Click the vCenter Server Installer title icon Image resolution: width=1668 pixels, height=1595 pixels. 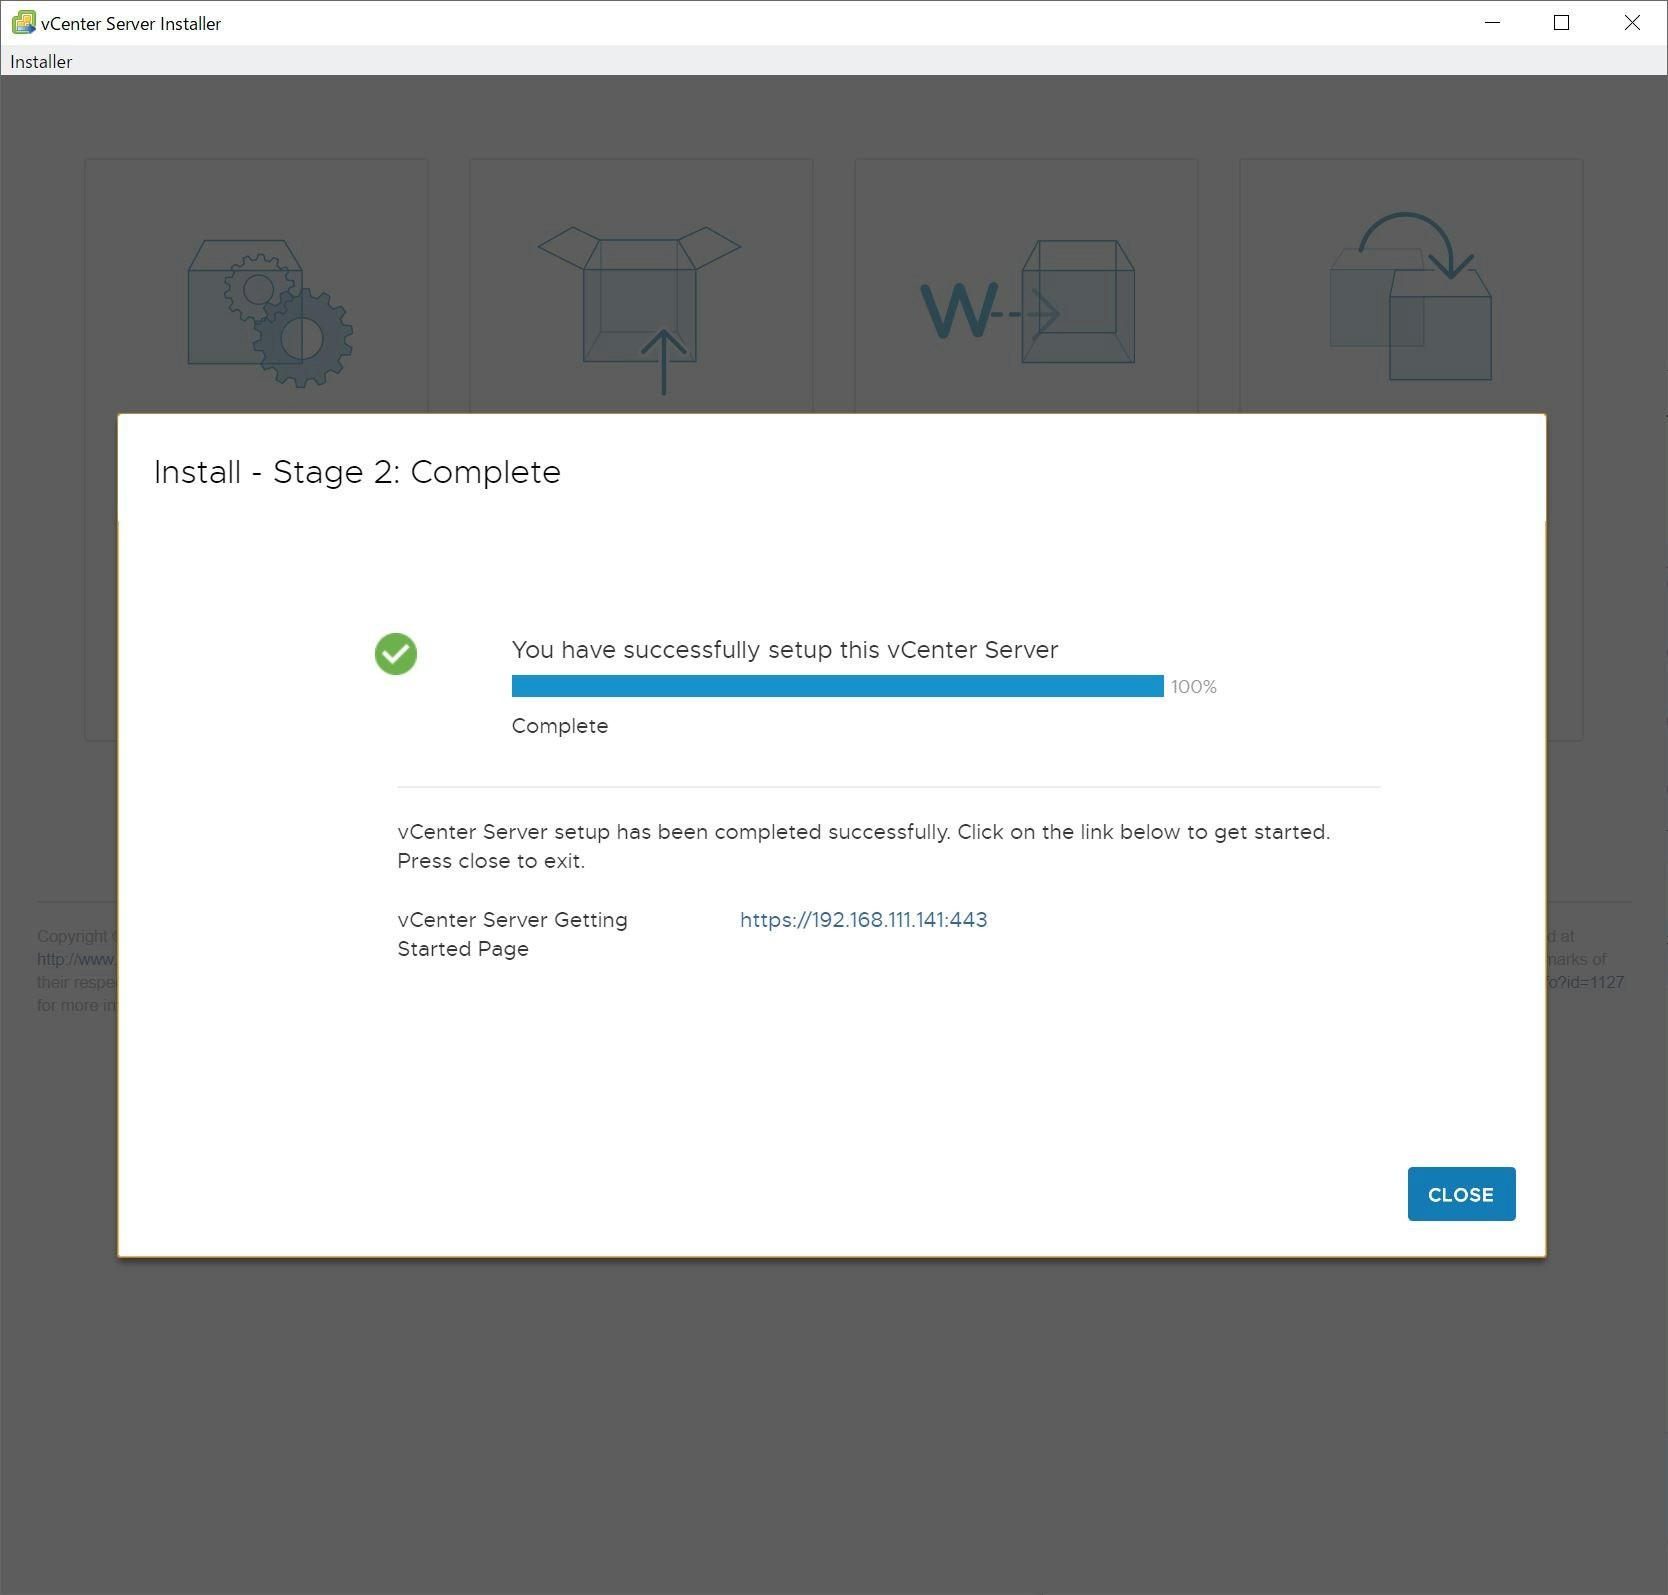(x=23, y=22)
